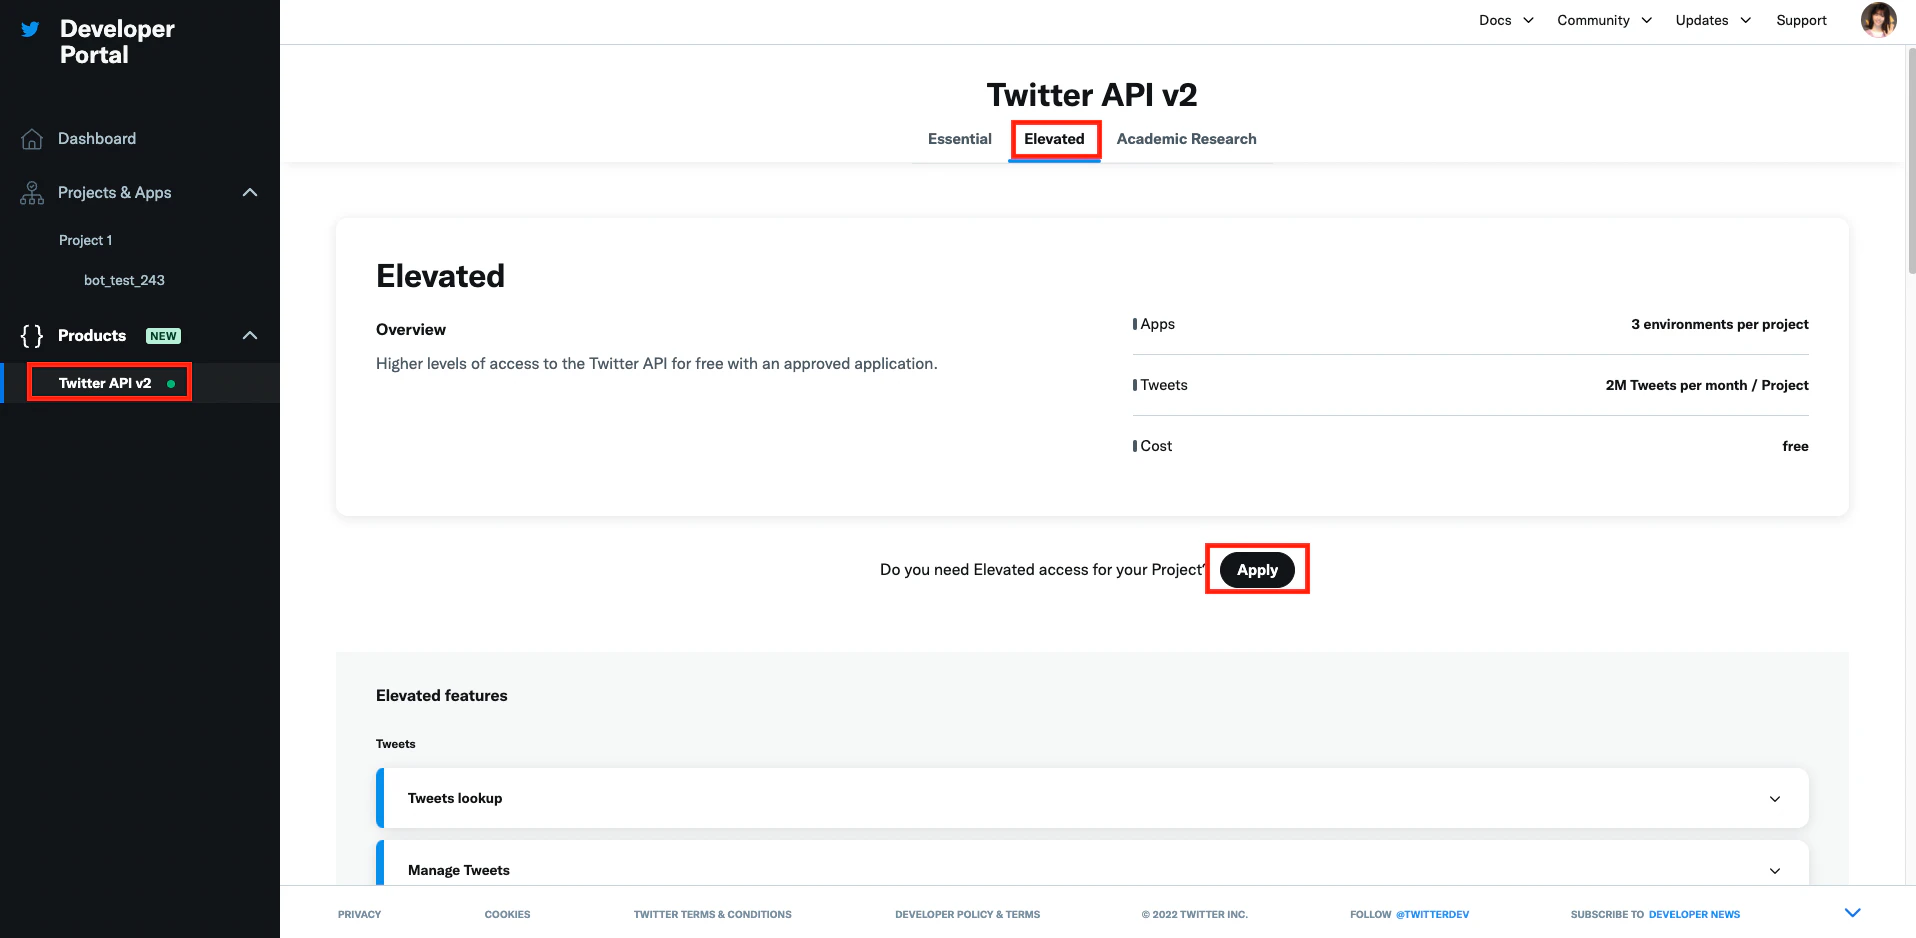Subscribe to Developer News link
This screenshot has width=1916, height=938.
1694,914
